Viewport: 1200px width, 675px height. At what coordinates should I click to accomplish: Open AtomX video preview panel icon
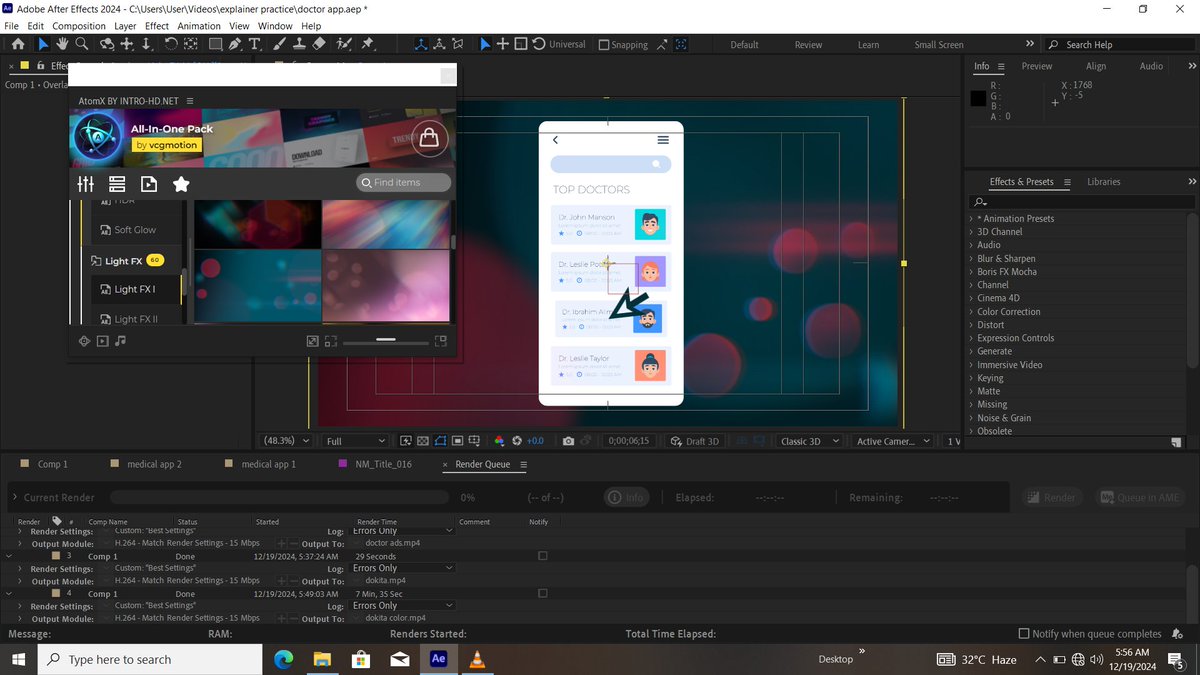tap(149, 184)
